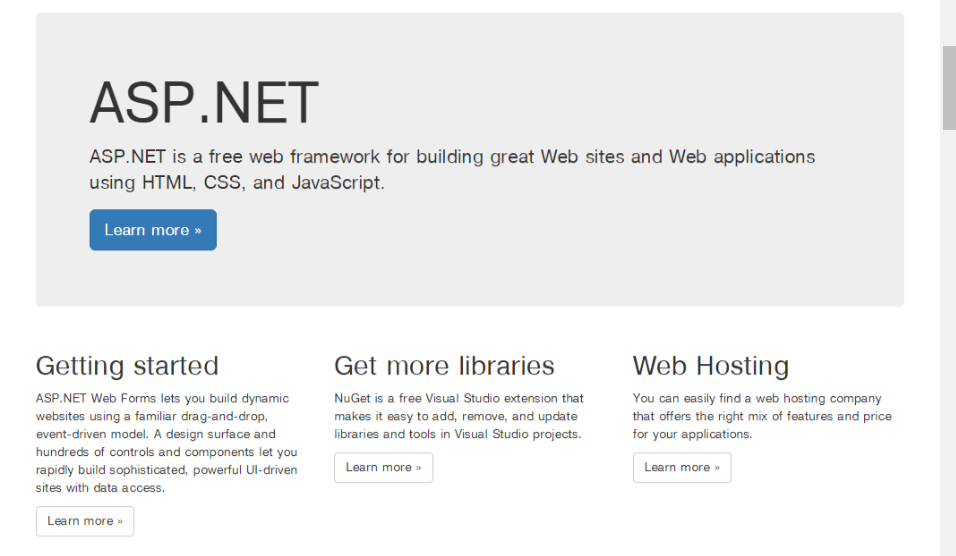
Task: Click the blue Learn more button under ASP.NET
Action: tap(153, 230)
